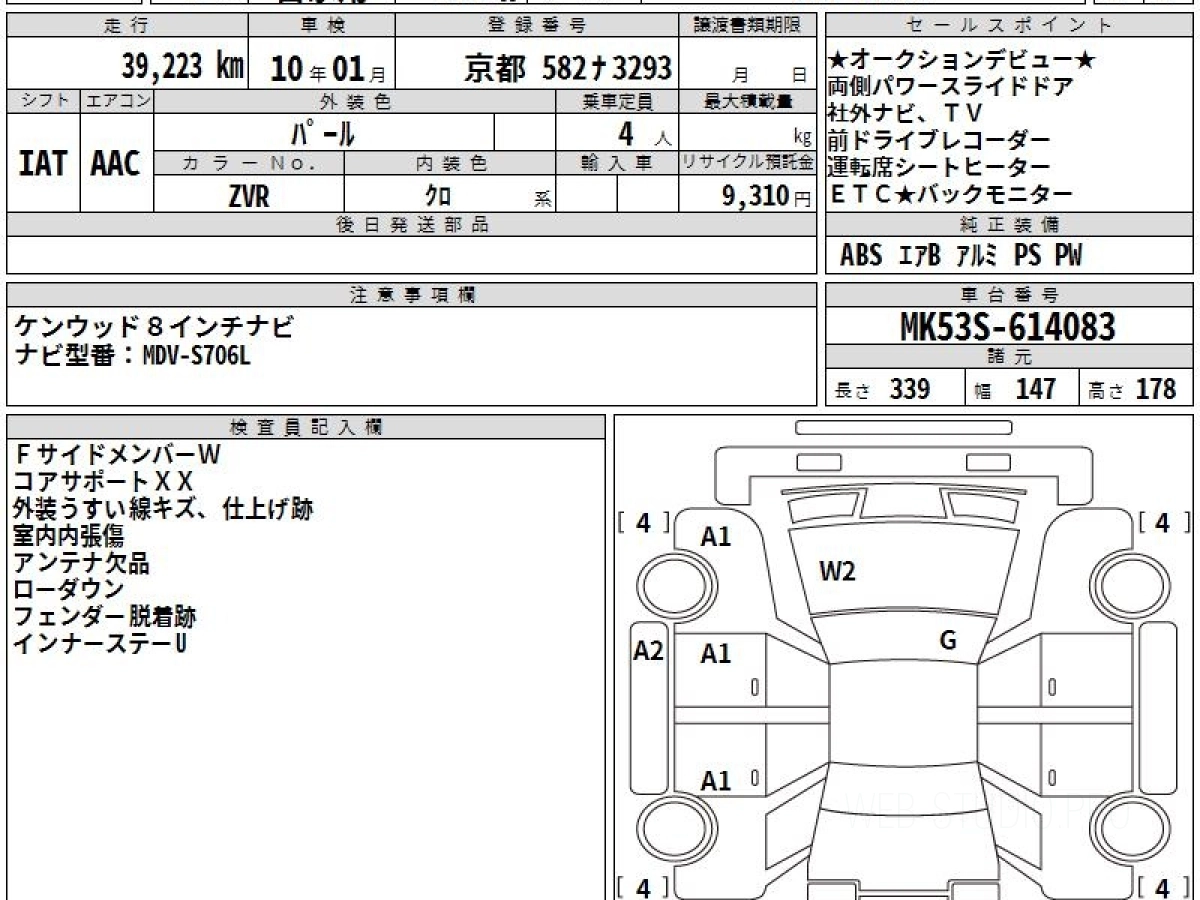Select the アルミ equipment entry
The image size is (1200, 900).
(976, 256)
